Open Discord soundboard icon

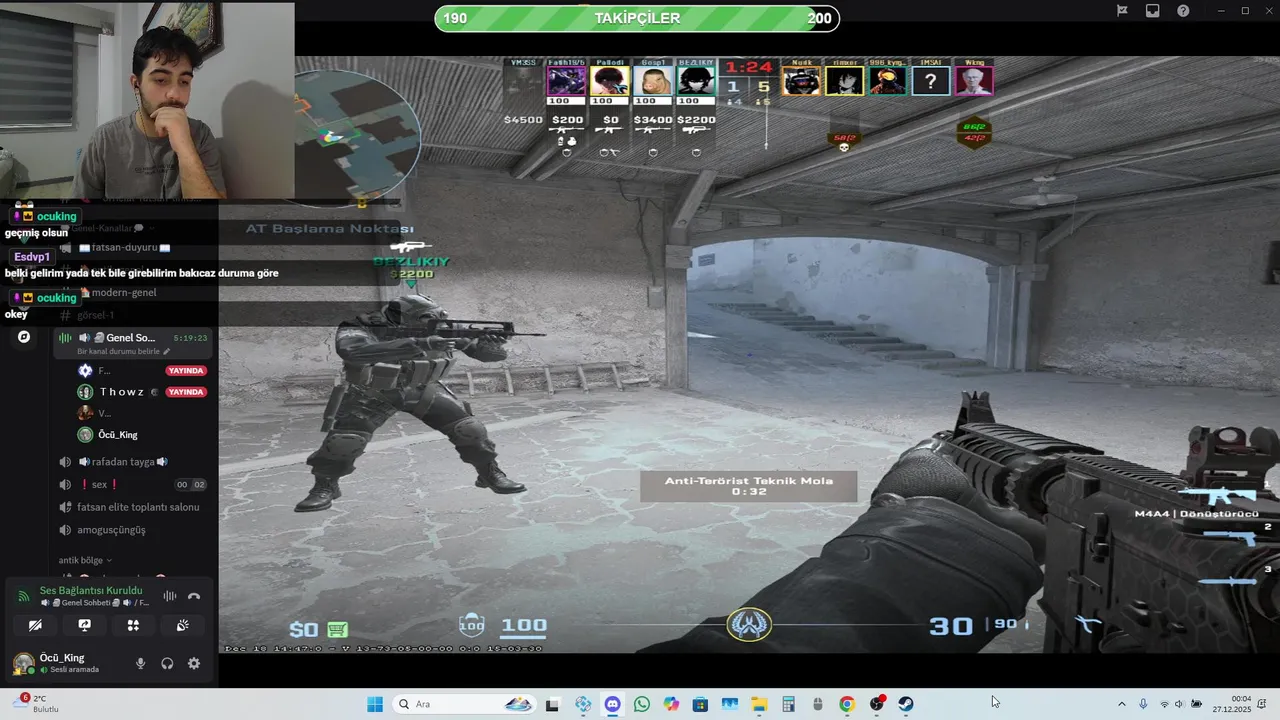click(x=182, y=625)
